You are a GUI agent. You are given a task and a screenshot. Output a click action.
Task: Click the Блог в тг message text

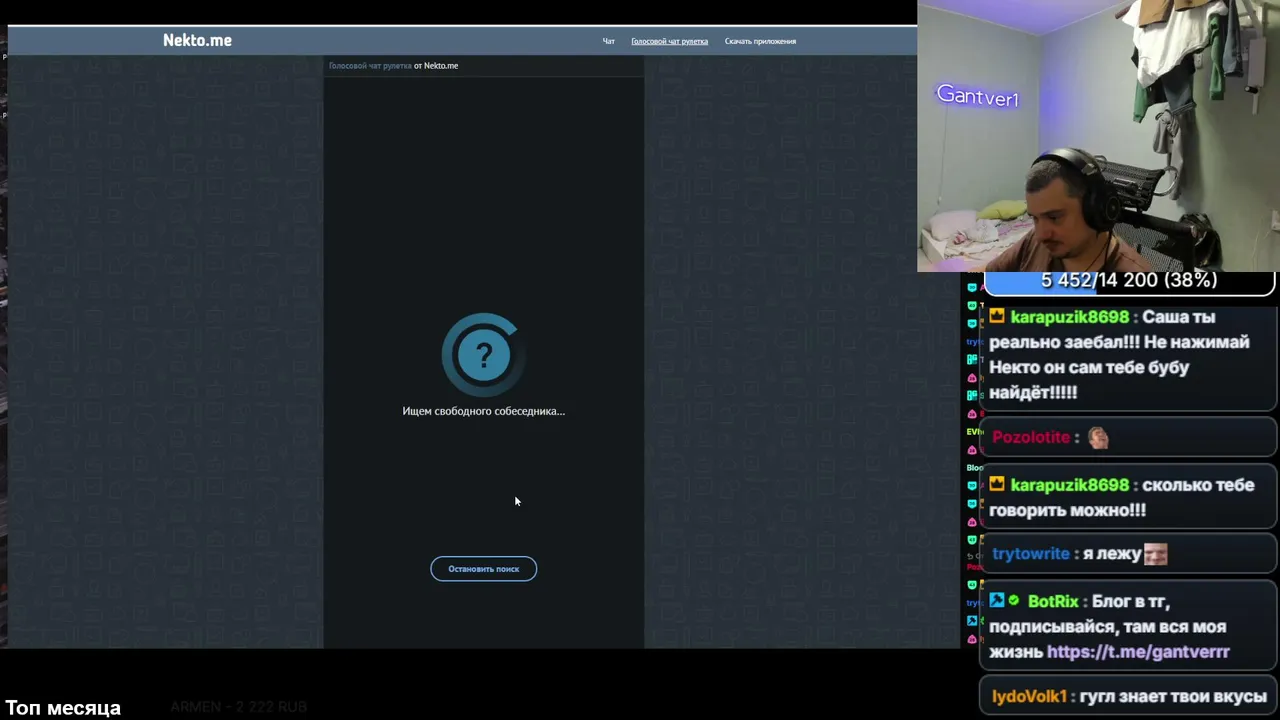pos(1109,627)
